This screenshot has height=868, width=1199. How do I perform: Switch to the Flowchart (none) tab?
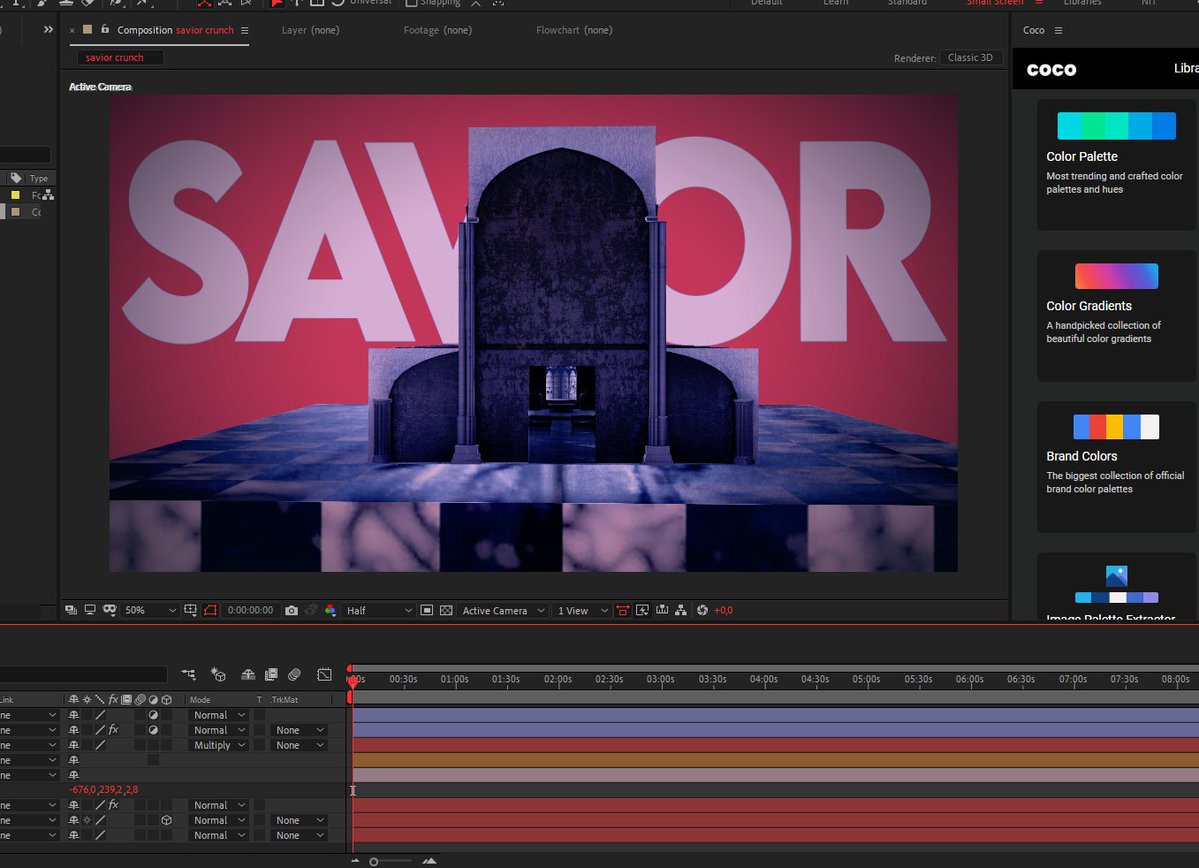pyautogui.click(x=574, y=30)
